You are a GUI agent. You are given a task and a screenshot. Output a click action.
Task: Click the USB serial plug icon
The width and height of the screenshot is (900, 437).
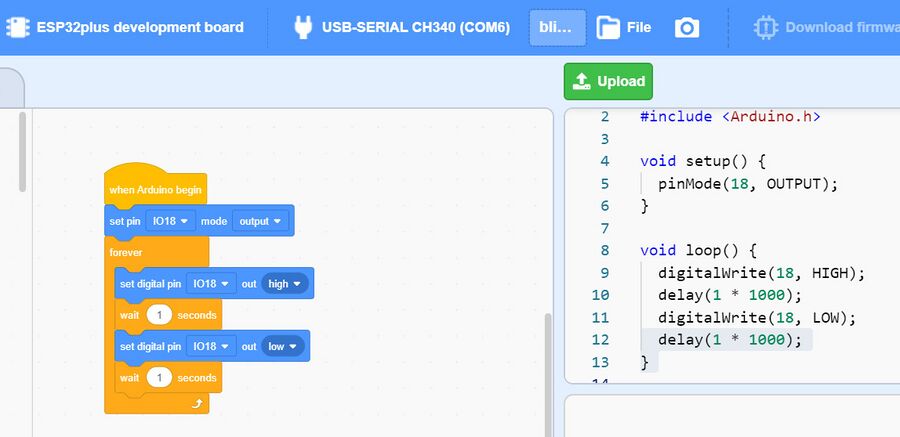click(302, 27)
